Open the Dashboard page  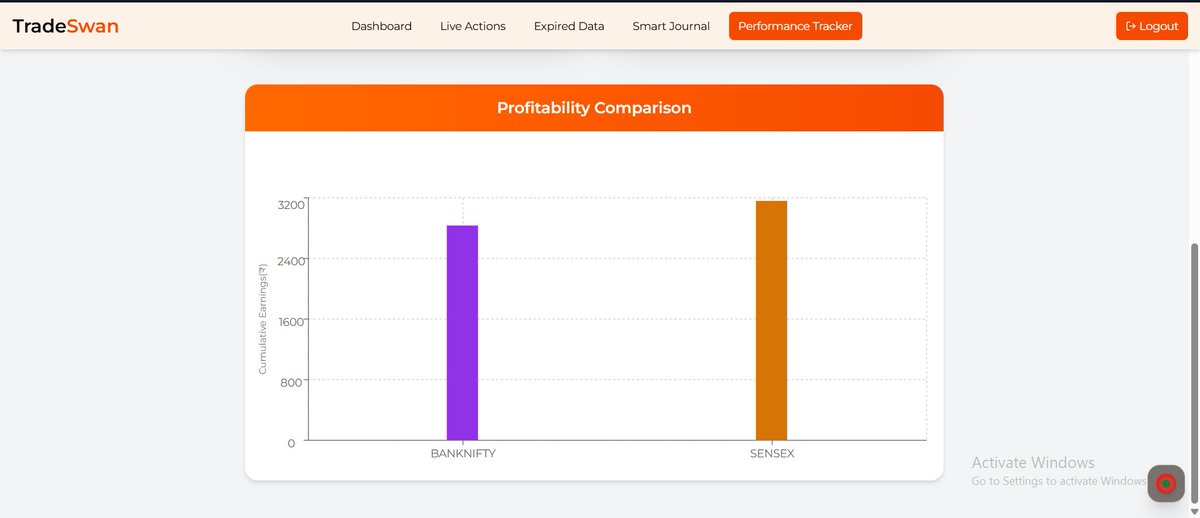tap(381, 26)
